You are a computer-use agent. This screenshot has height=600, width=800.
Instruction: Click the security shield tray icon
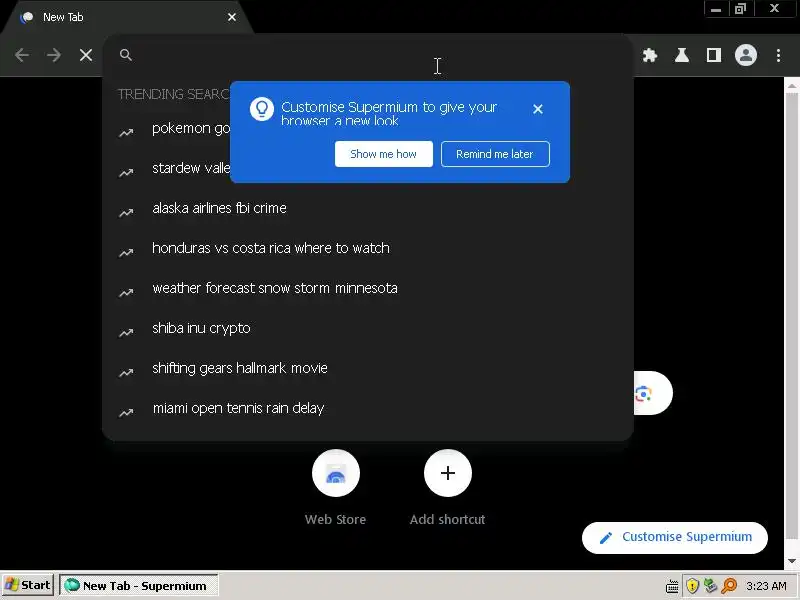tap(692, 586)
